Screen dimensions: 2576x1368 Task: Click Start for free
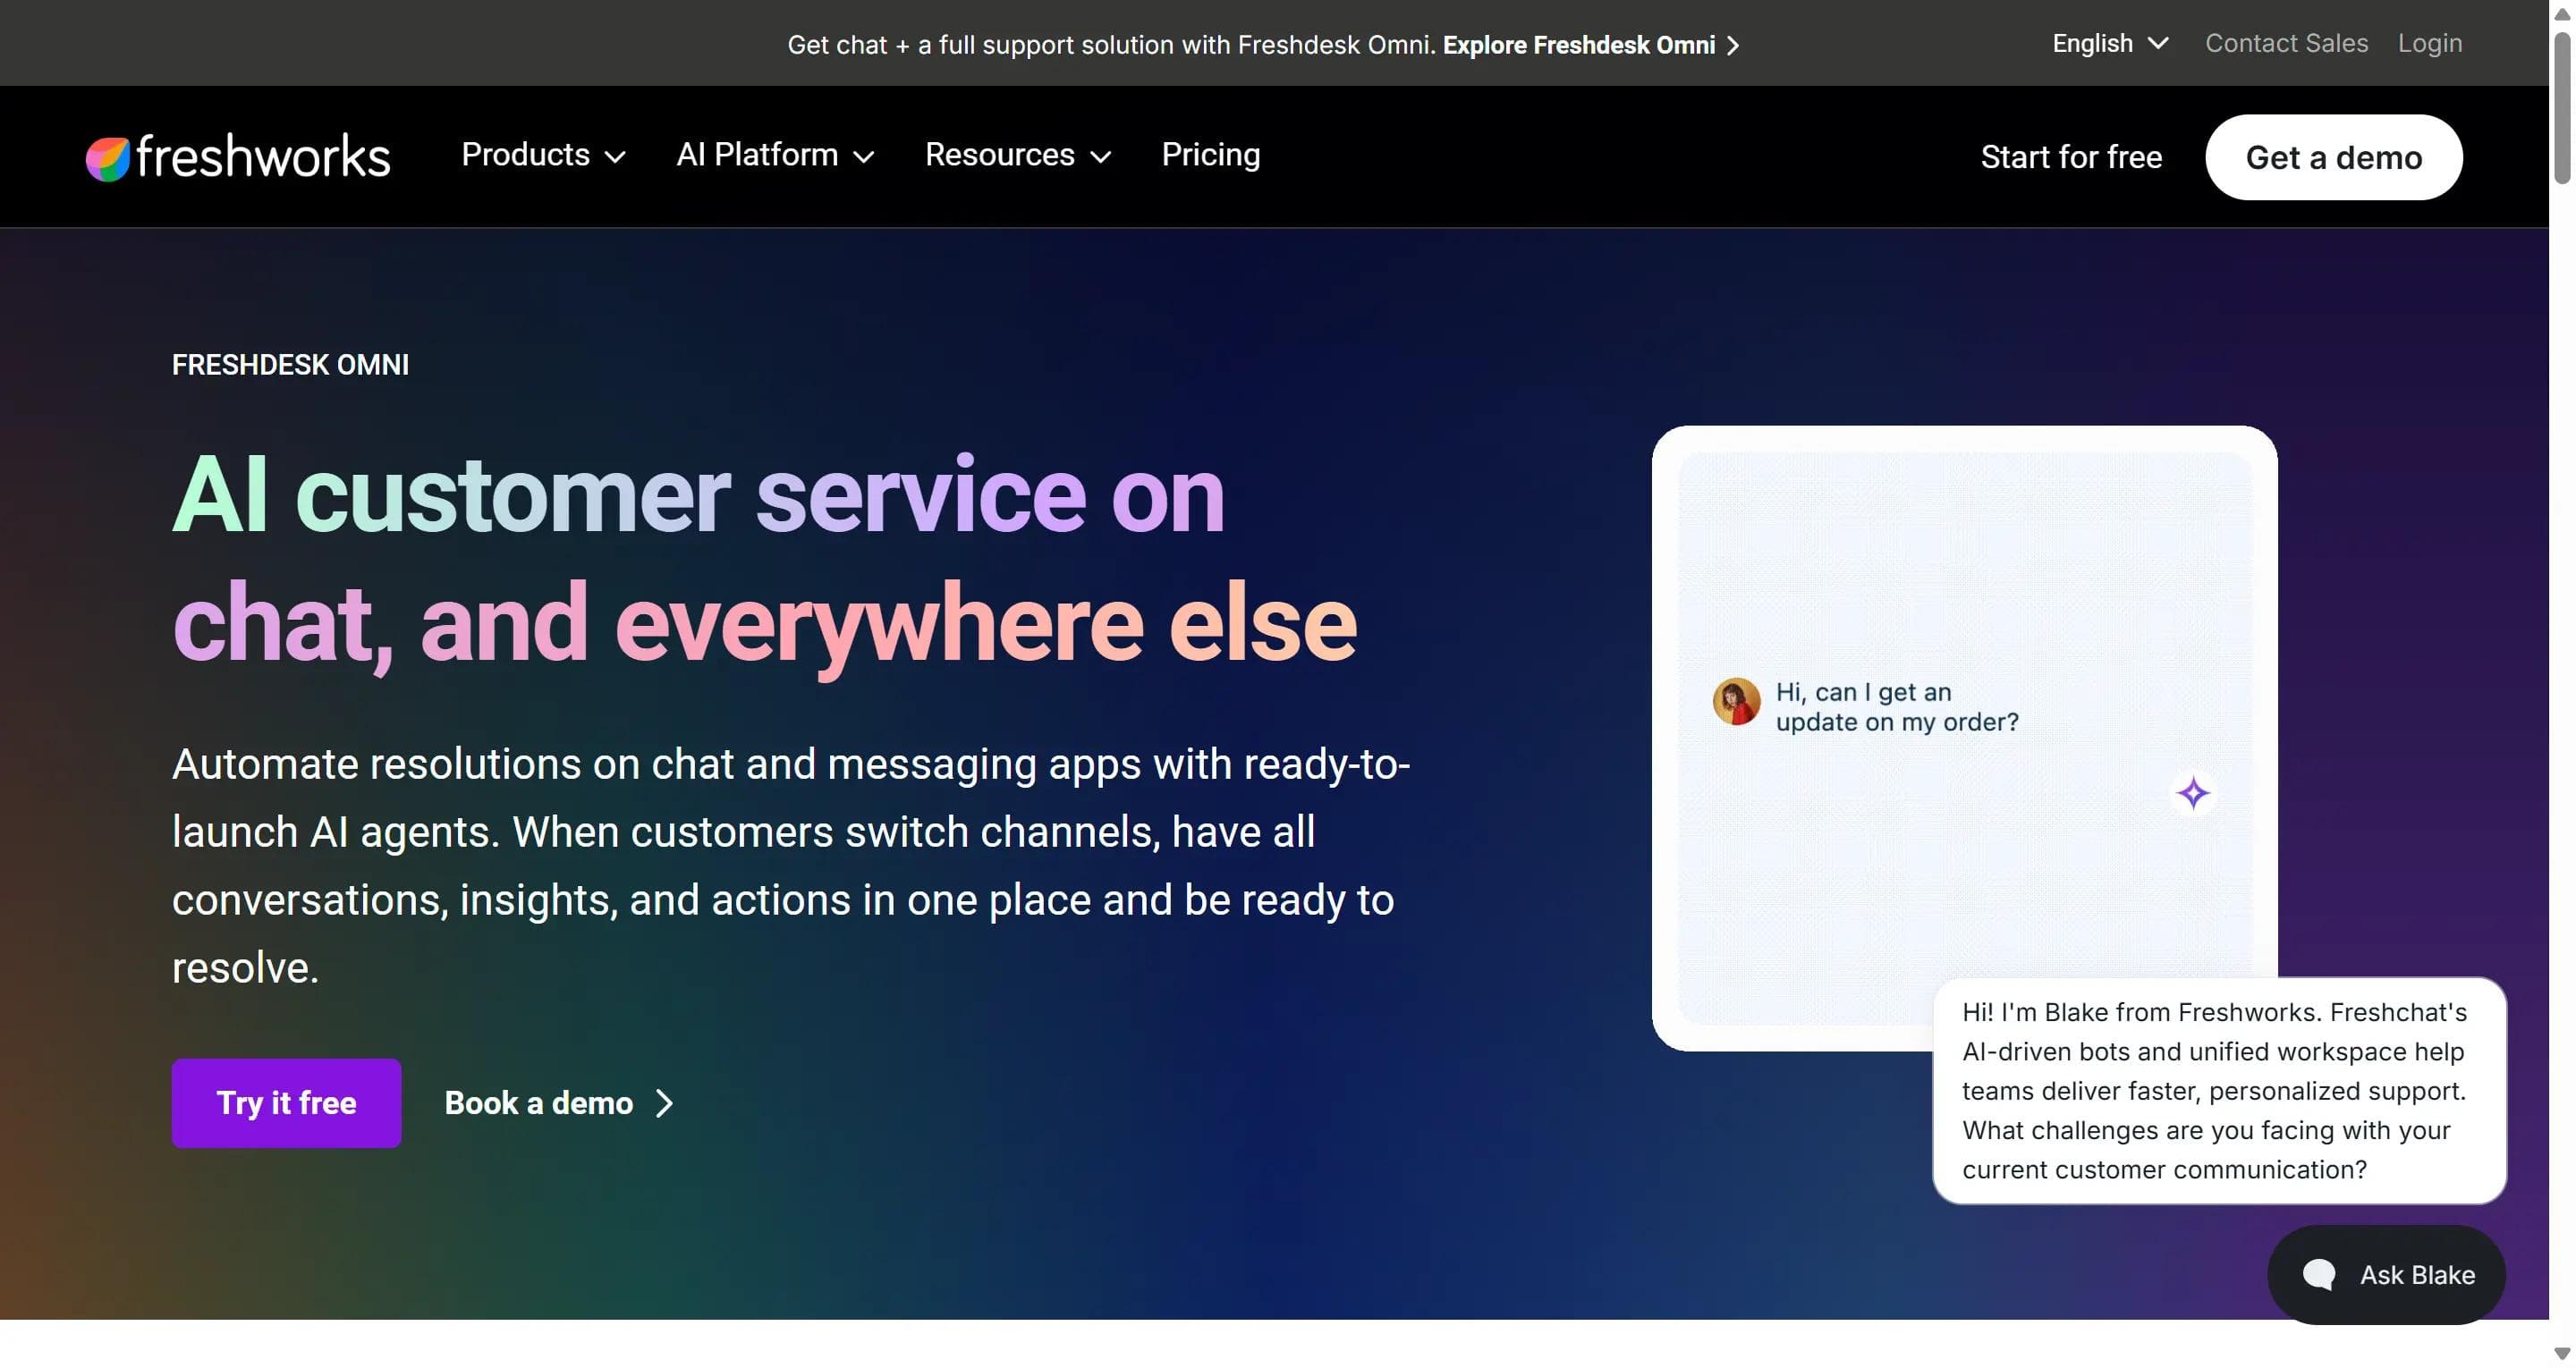pos(2071,157)
